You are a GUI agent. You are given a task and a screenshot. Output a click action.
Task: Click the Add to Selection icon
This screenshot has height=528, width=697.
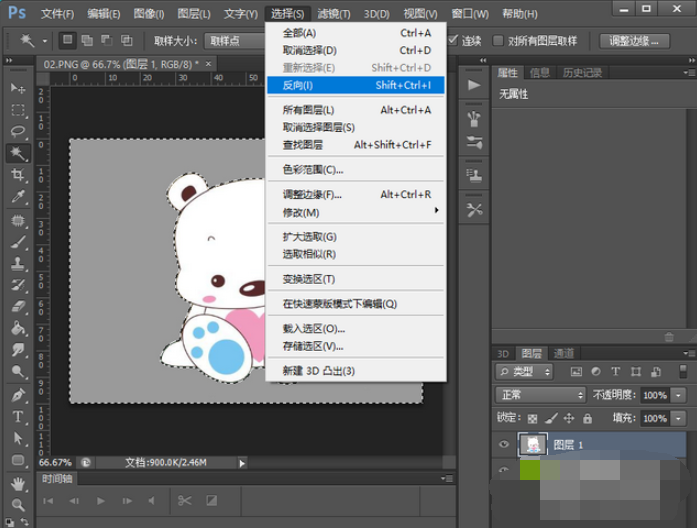pyautogui.click(x=87, y=40)
